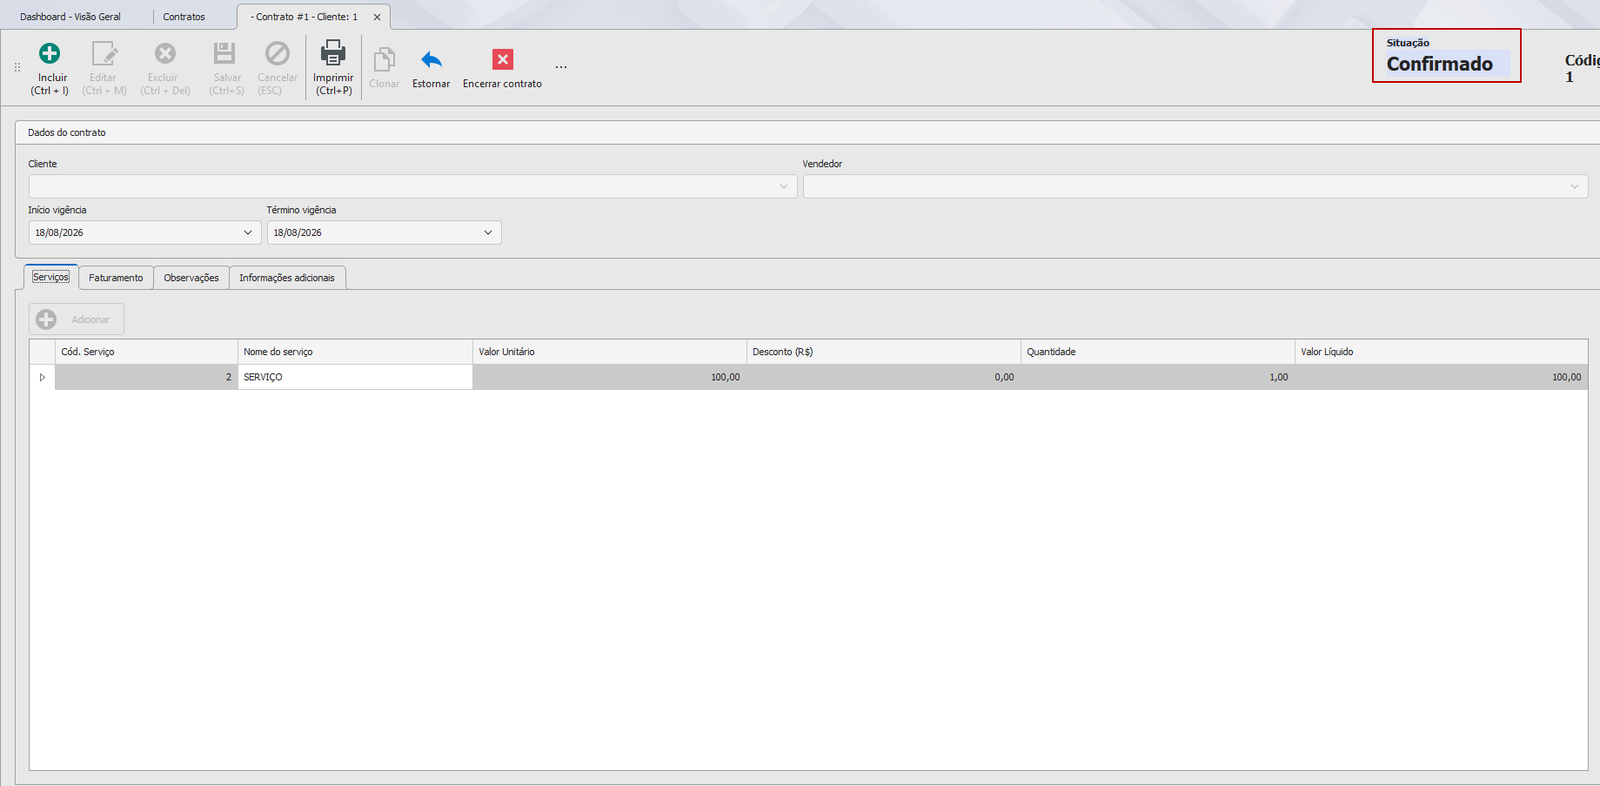The width and height of the screenshot is (1600, 786).
Task: Click the Clonar copy icon
Action: [x=384, y=60]
